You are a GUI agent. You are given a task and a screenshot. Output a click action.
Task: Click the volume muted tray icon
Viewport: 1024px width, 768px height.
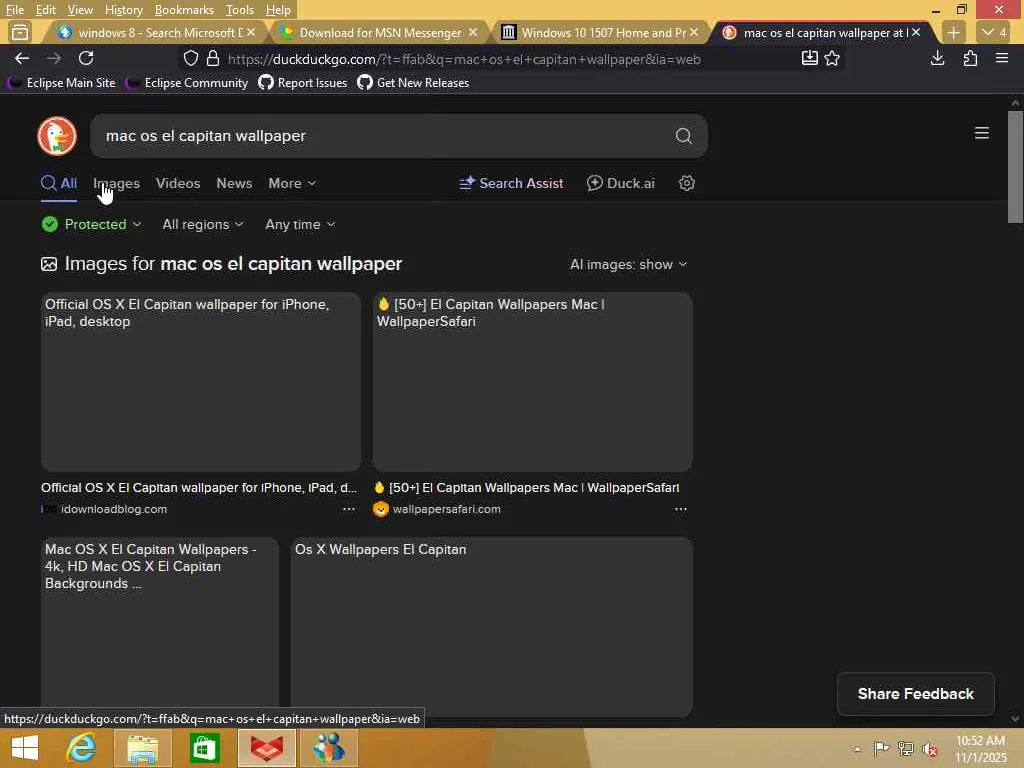tap(929, 749)
